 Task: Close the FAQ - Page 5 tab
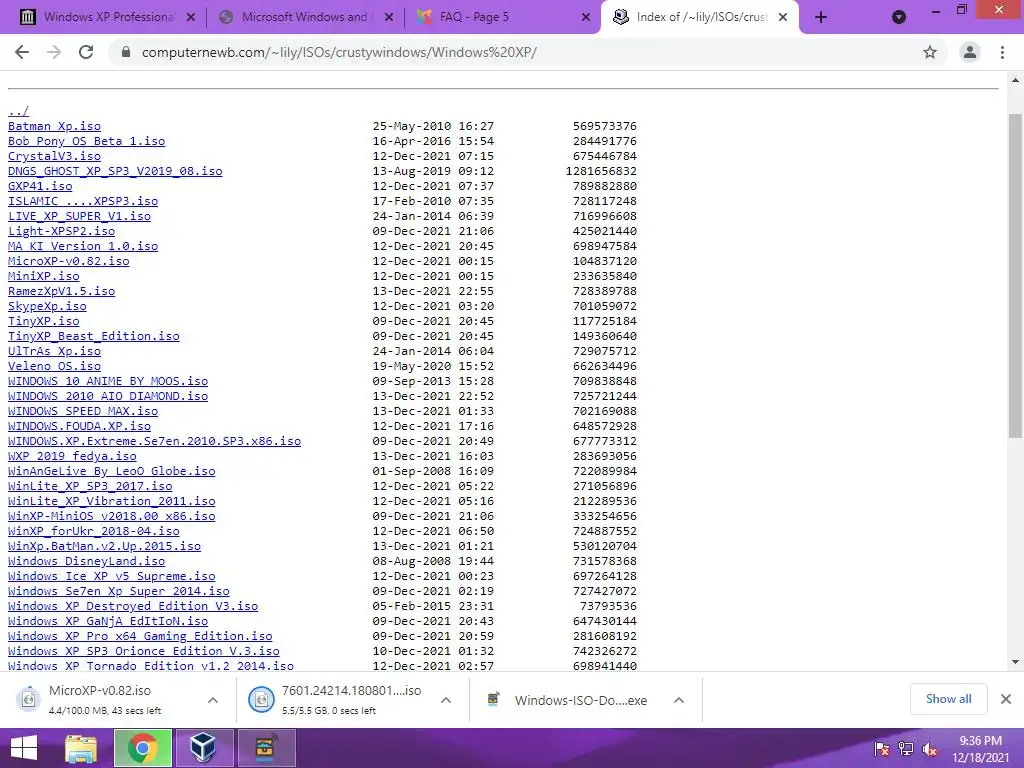[586, 18]
